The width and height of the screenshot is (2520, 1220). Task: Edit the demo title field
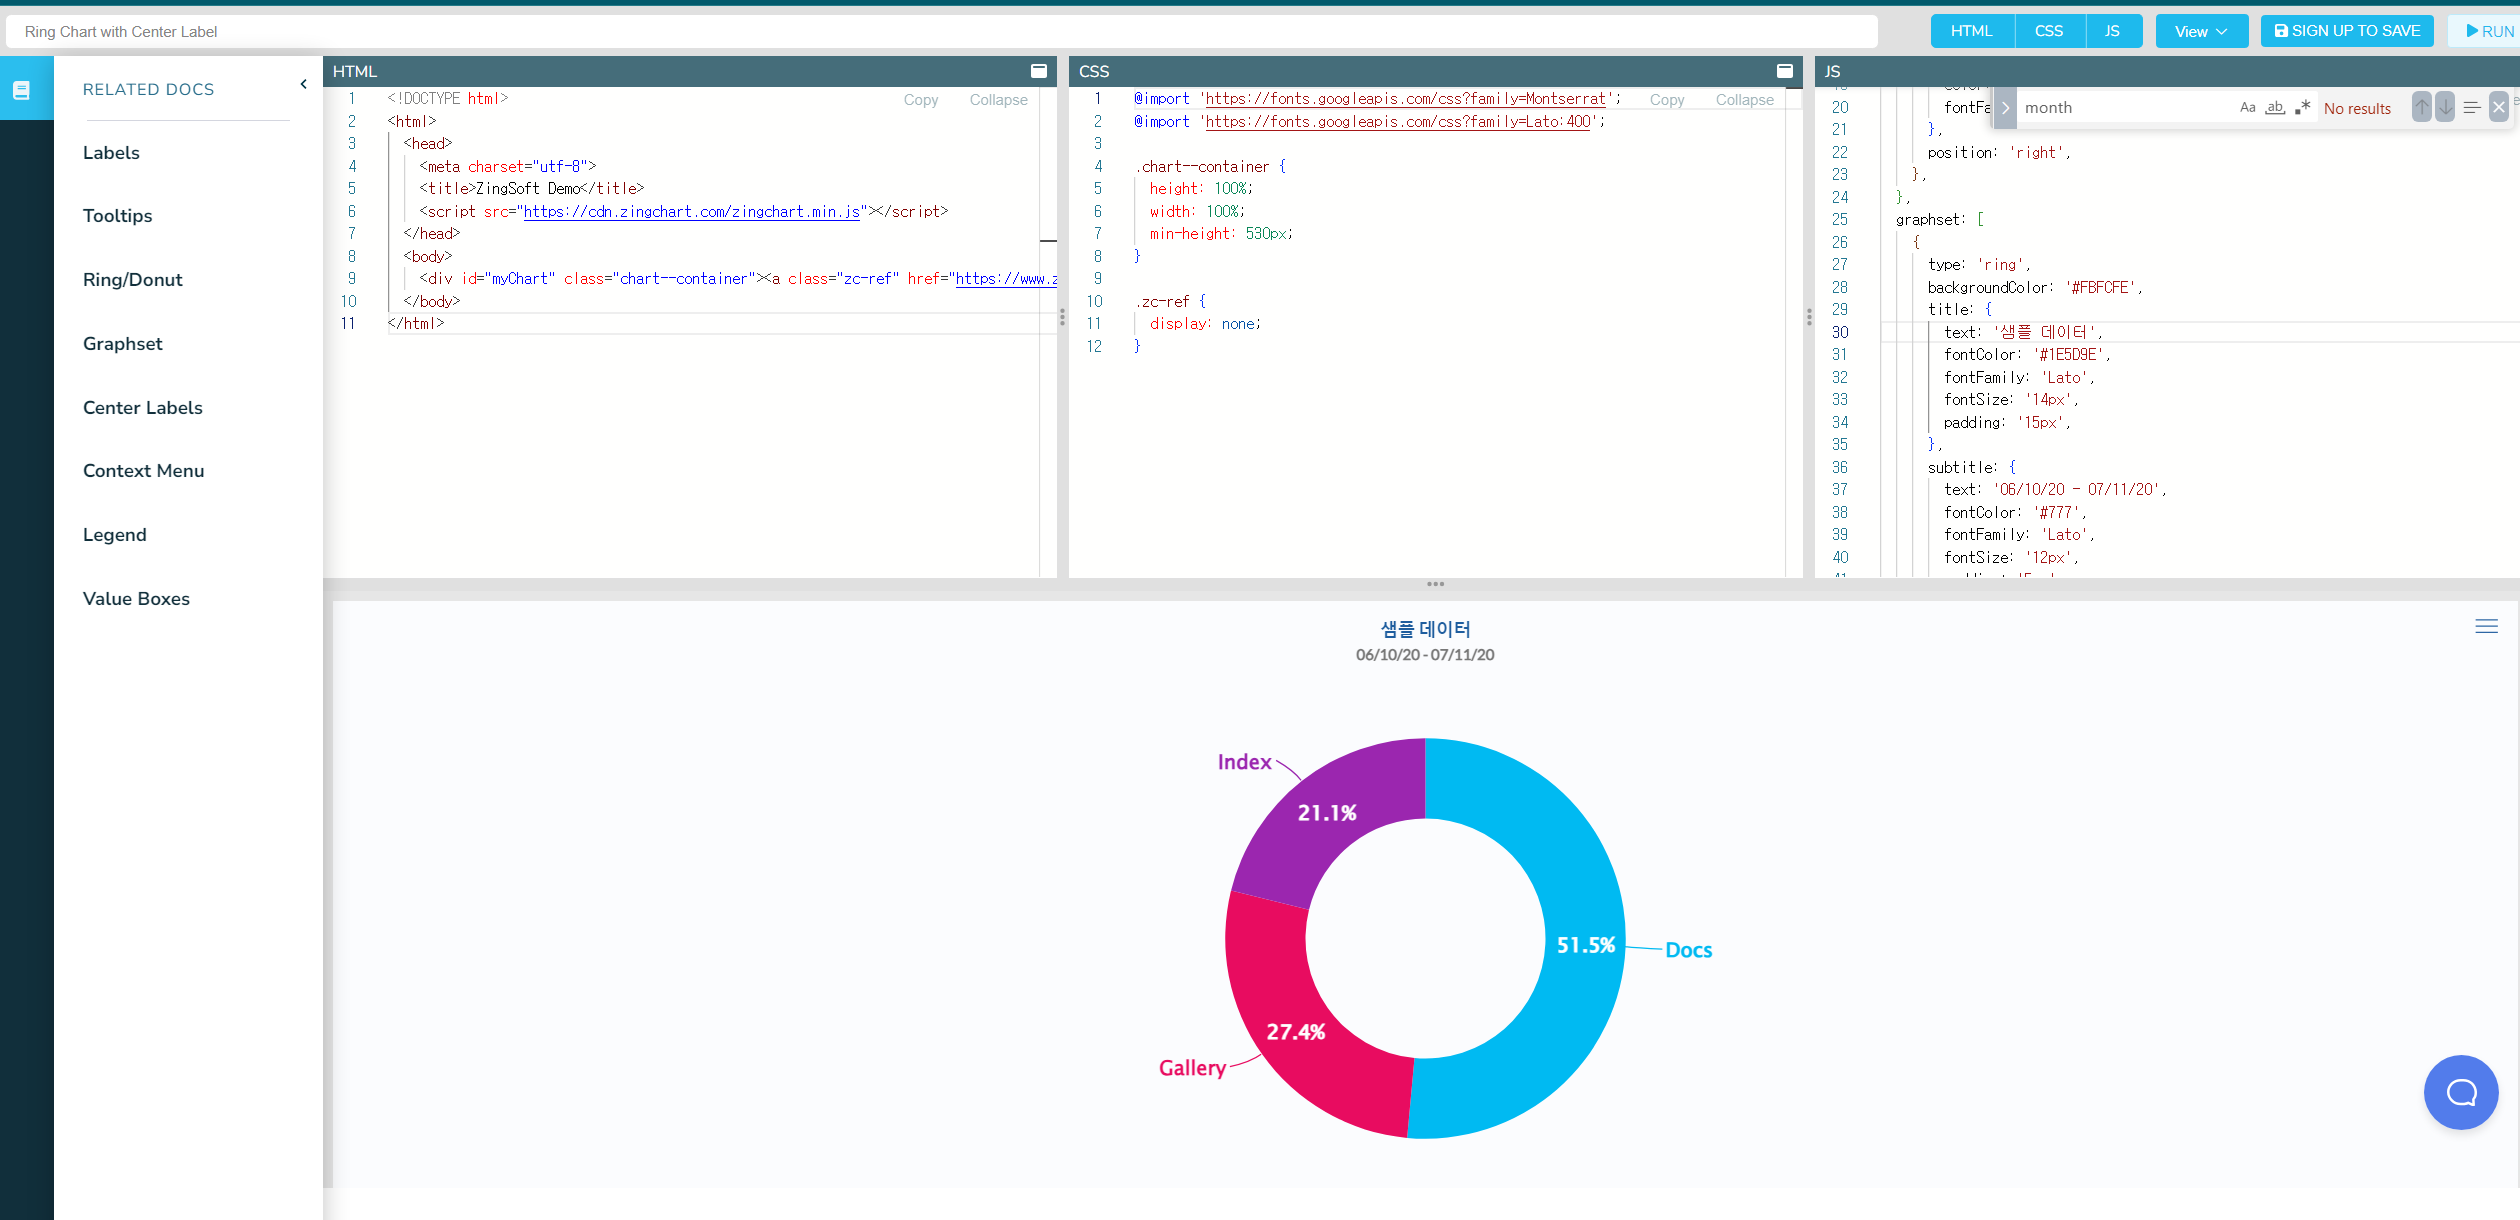click(x=941, y=31)
